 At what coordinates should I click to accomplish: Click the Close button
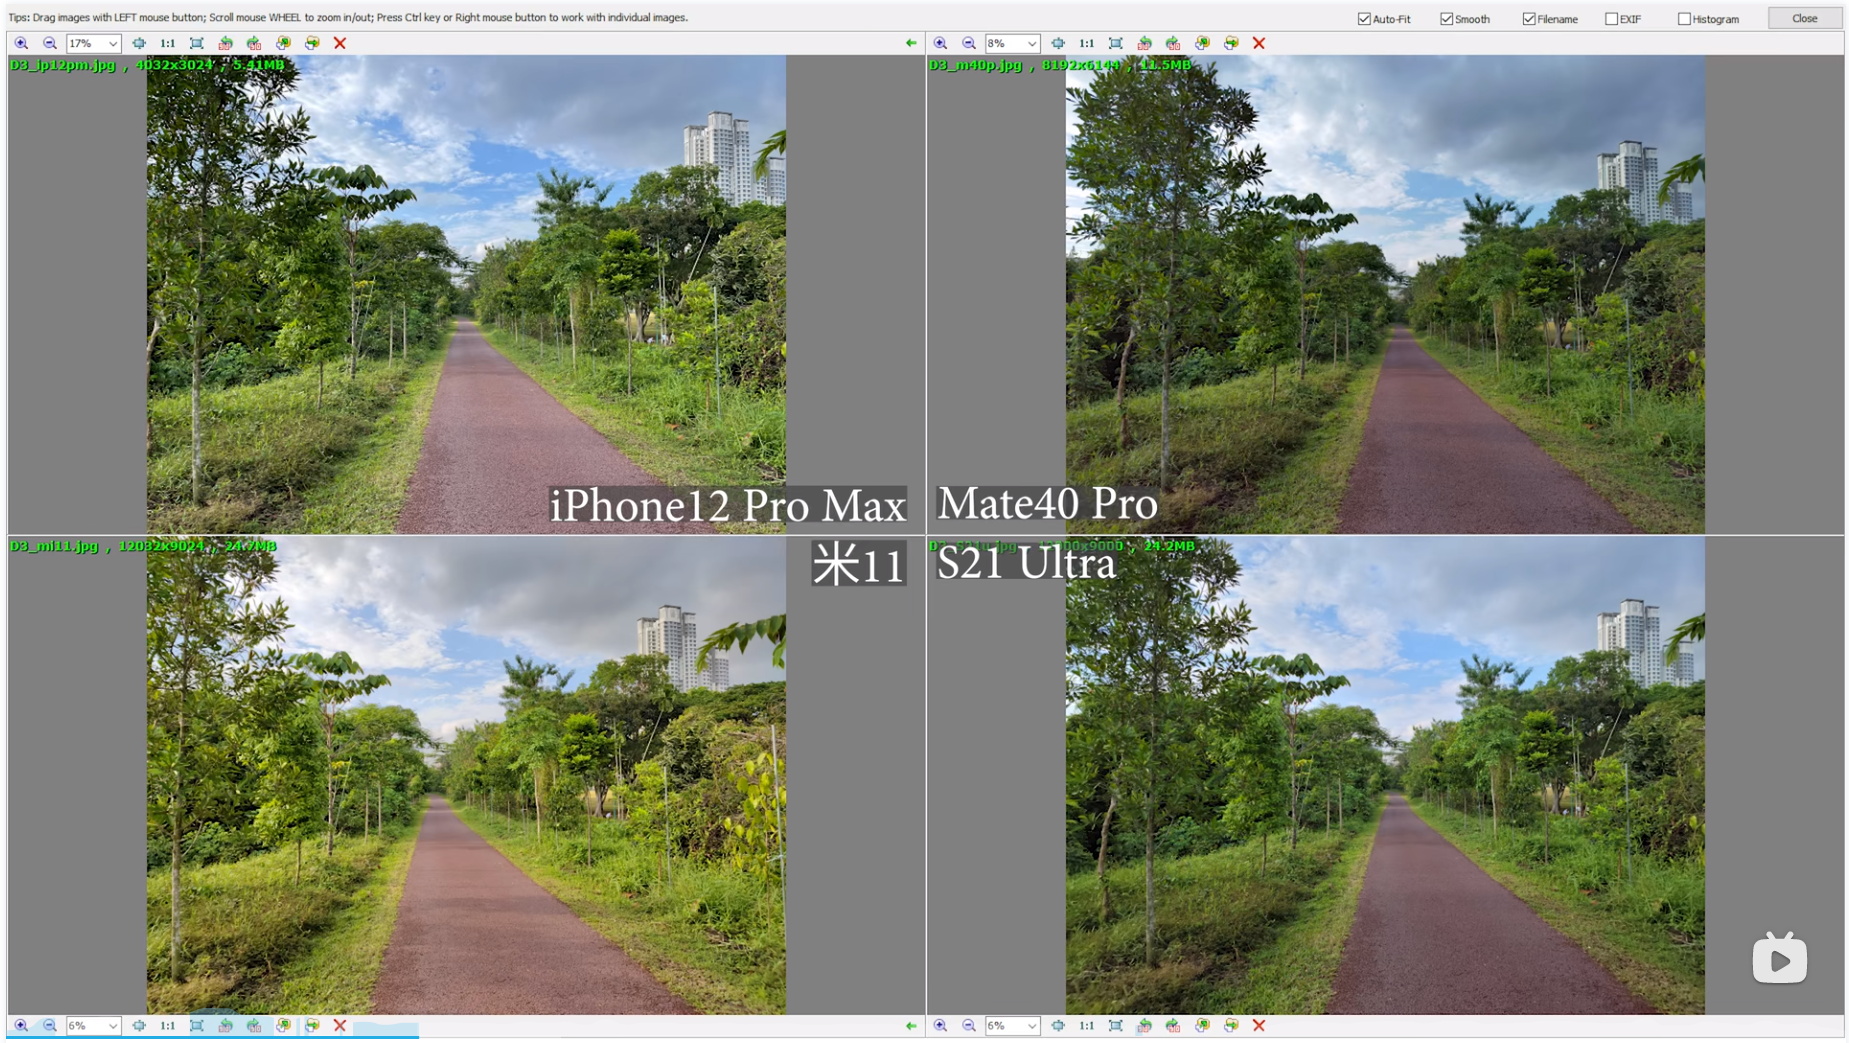1804,18
